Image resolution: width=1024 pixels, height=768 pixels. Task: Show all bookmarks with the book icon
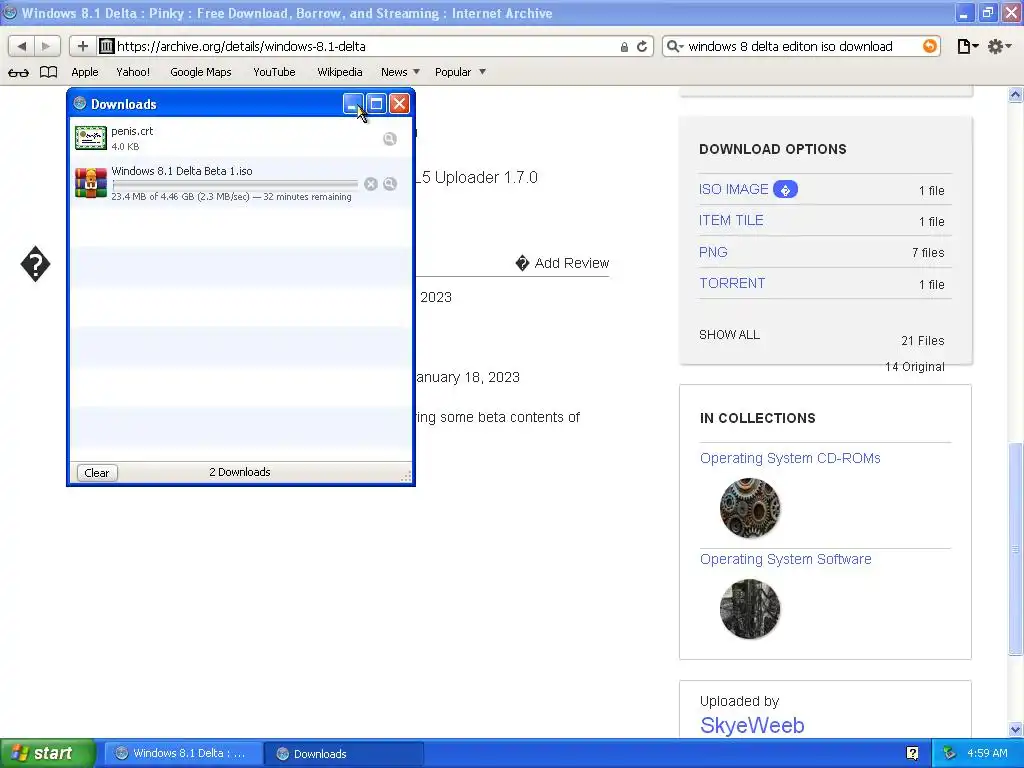pos(48,72)
